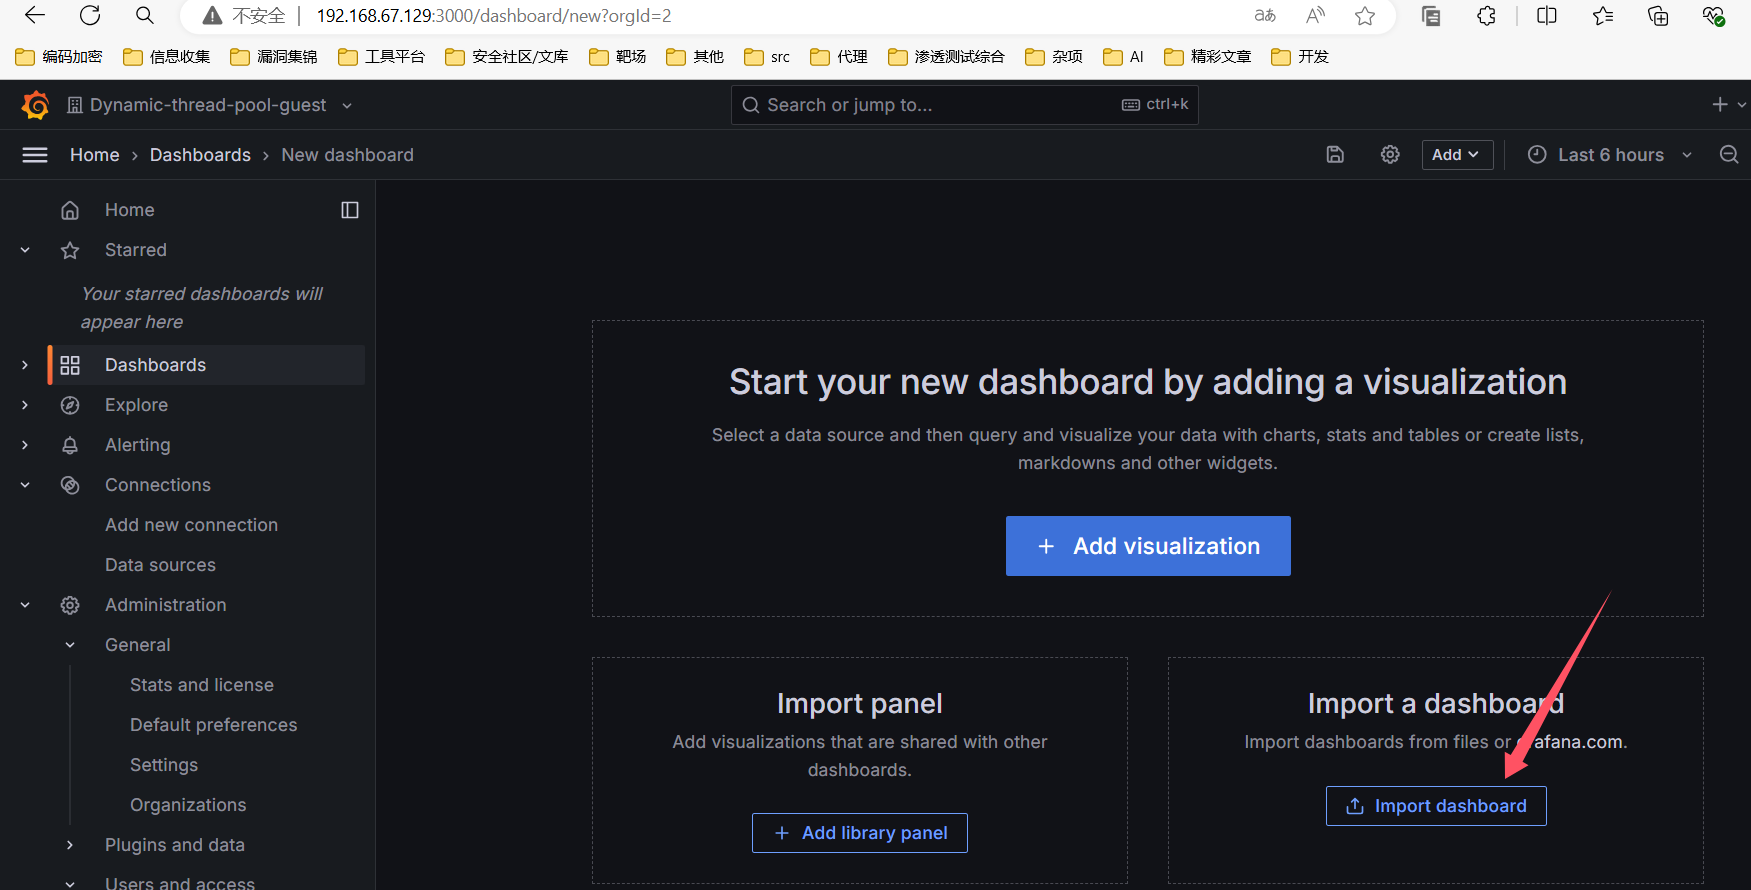The width and height of the screenshot is (1751, 890).
Task: Open Default preferences menu item
Action: pos(213,725)
